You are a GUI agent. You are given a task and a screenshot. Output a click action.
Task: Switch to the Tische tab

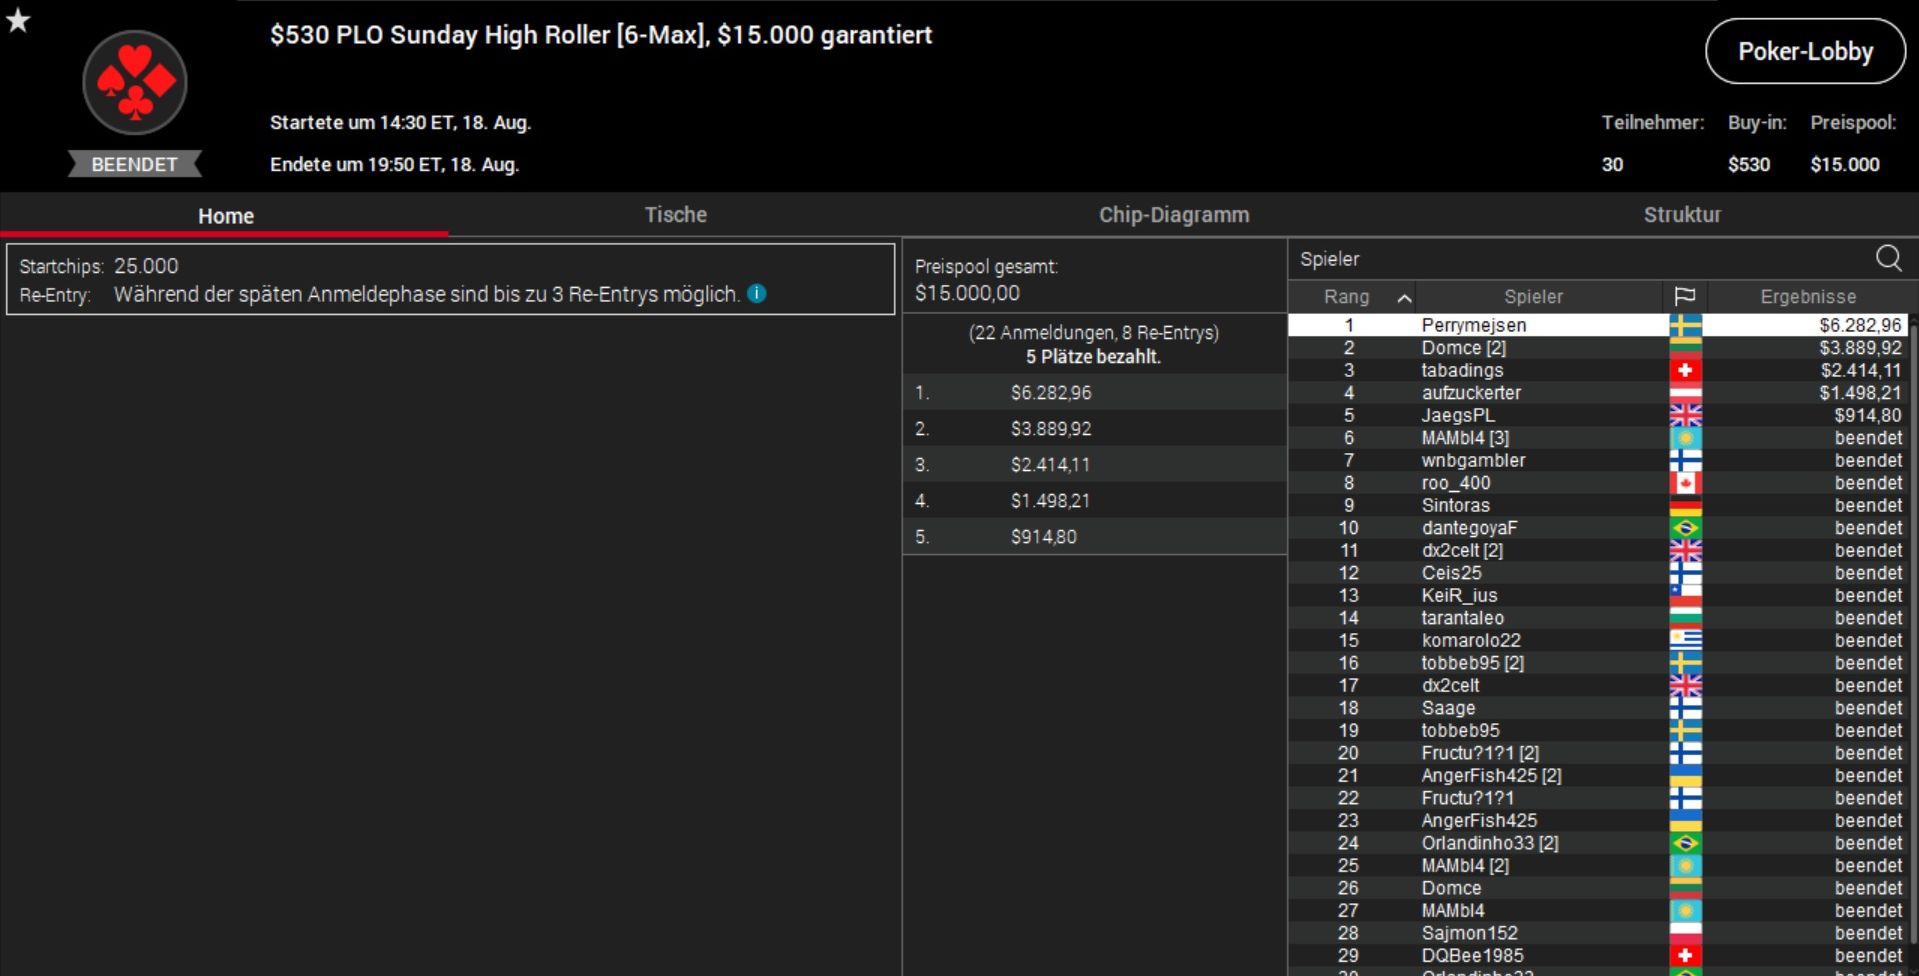[675, 215]
